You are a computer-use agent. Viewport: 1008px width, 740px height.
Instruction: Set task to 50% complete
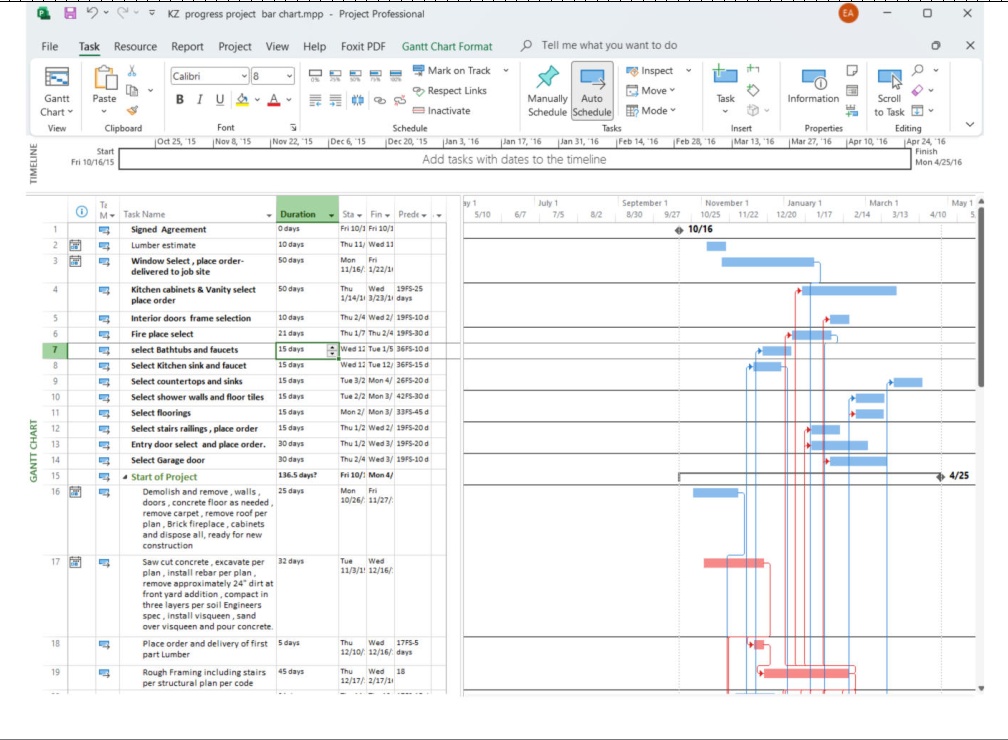point(356,75)
